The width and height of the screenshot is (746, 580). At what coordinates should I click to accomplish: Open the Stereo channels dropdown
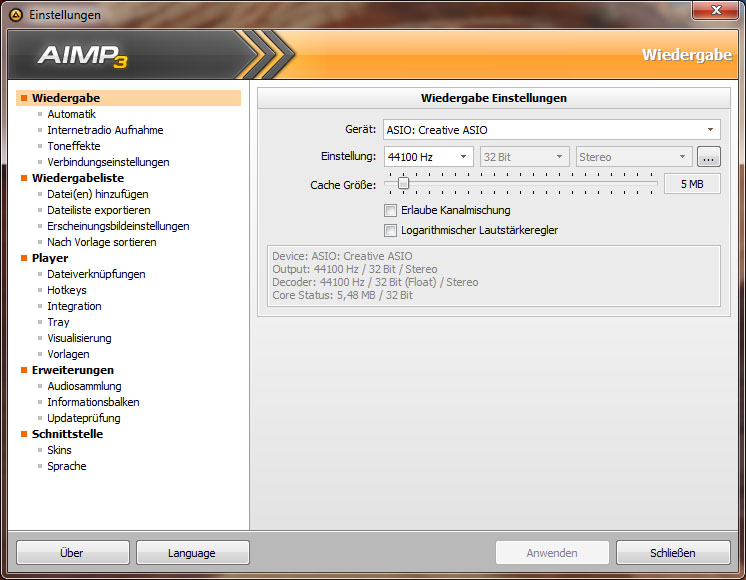pyautogui.click(x=634, y=157)
